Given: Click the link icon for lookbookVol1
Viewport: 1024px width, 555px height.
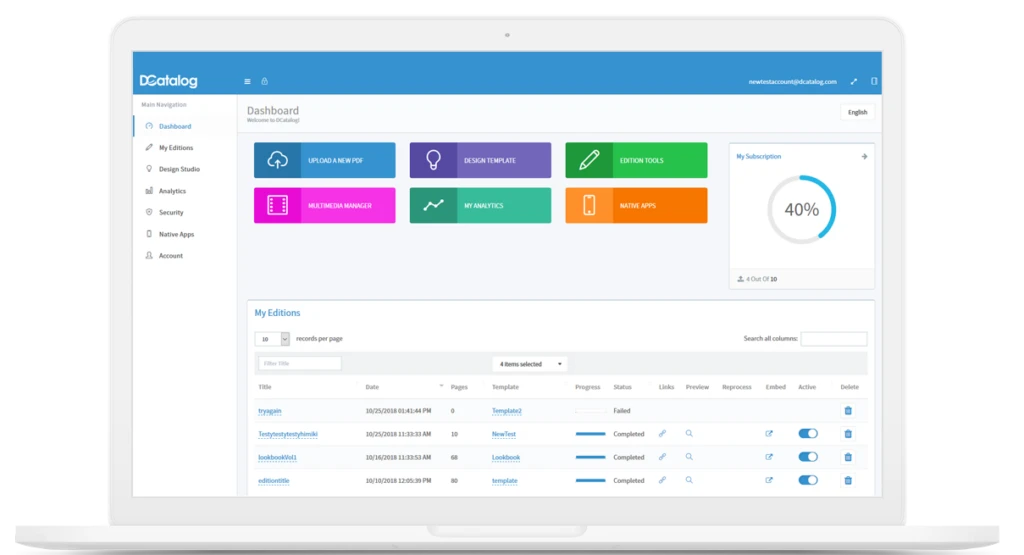Looking at the screenshot, I should (661, 457).
